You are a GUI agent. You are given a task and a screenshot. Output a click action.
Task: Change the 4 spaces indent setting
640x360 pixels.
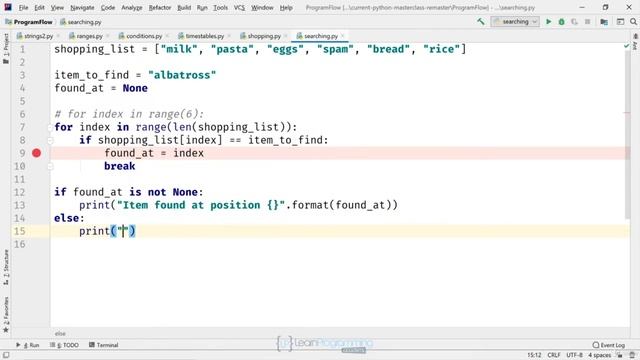[599, 355]
